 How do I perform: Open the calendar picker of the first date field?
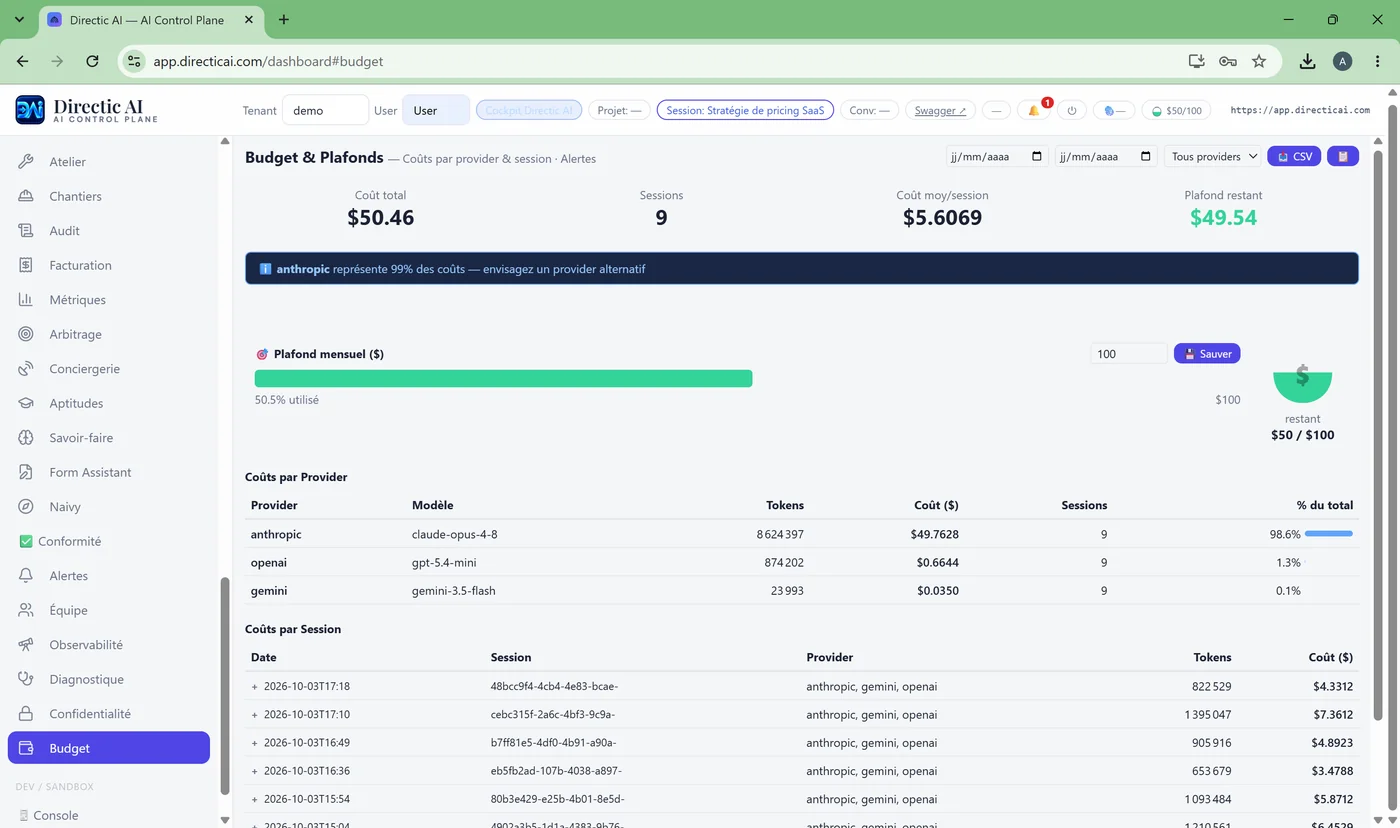[x=1036, y=156]
